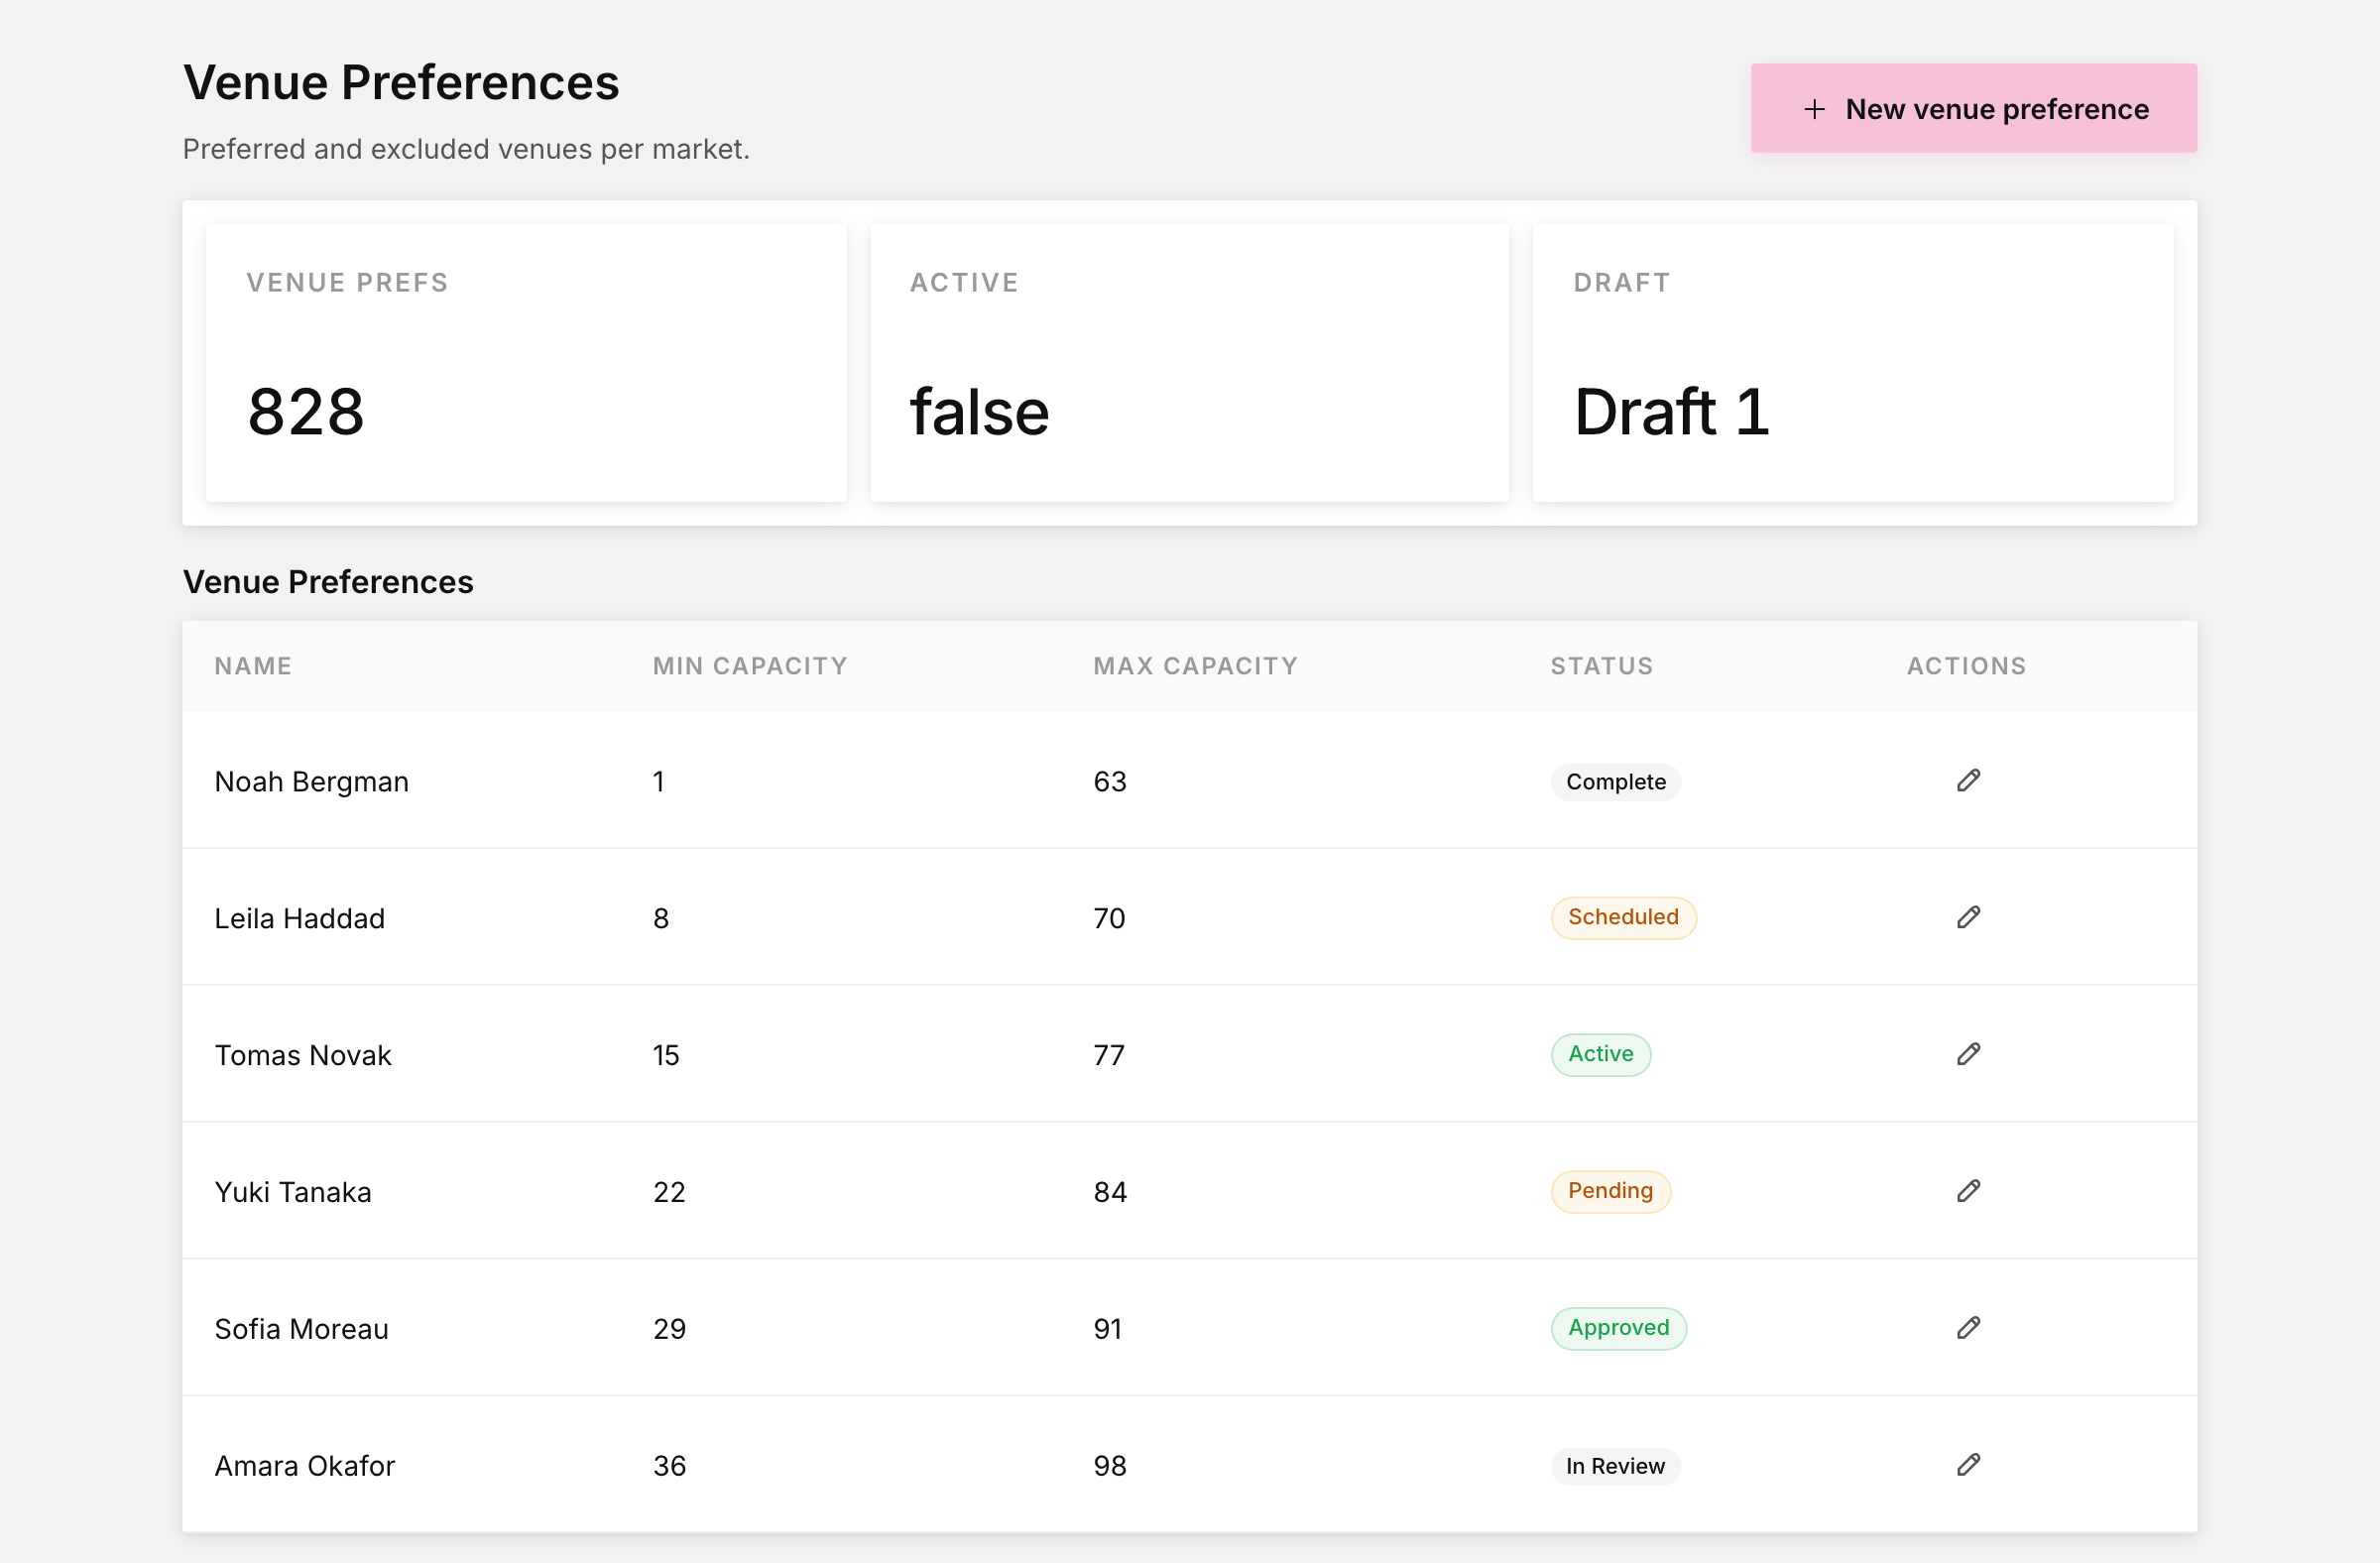The image size is (2380, 1563).
Task: Click edit pencil for Amara Okafor
Action: click(1968, 1466)
